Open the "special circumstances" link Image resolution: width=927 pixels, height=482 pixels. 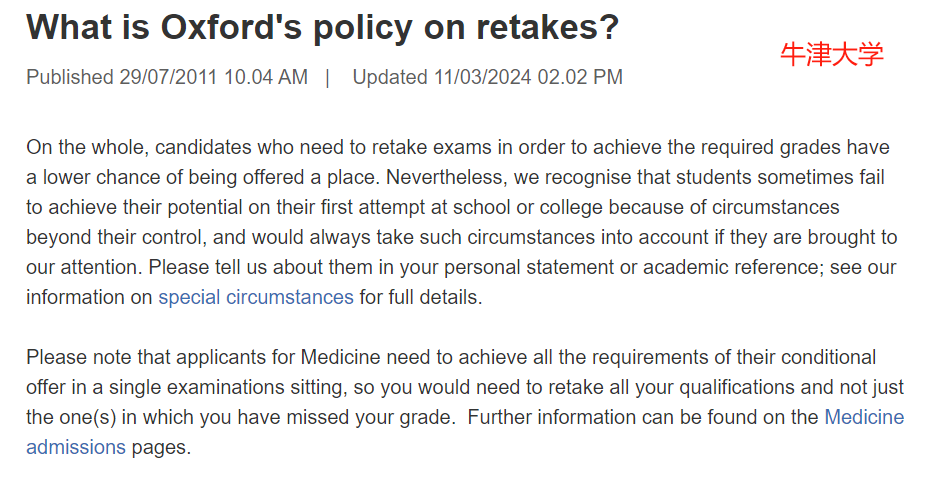point(255,297)
